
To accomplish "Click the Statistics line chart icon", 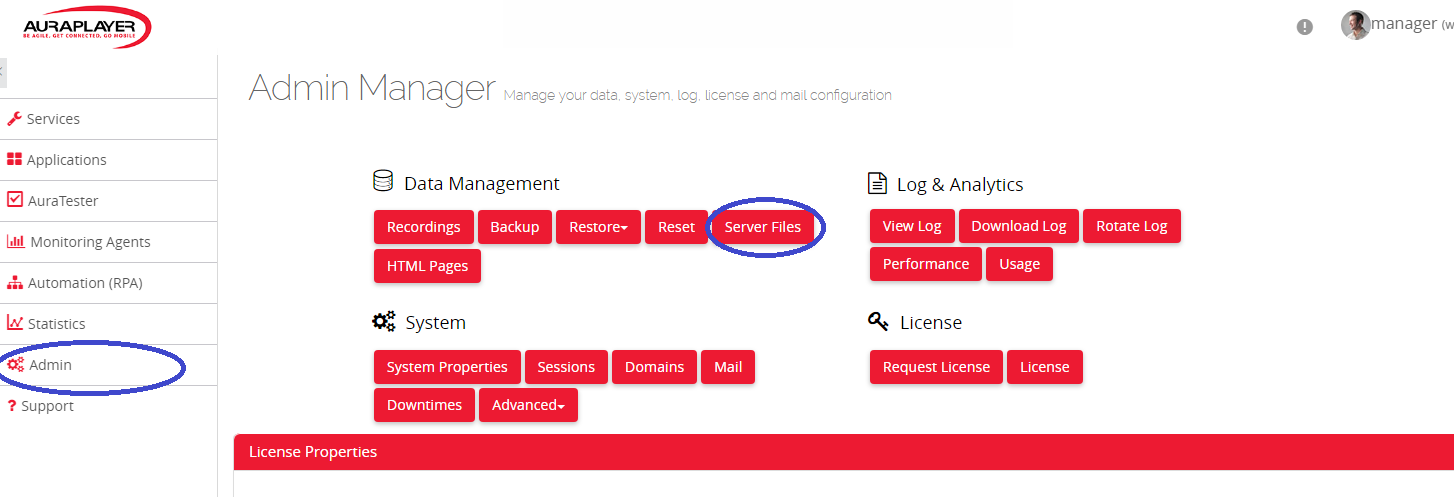I will 15,323.
